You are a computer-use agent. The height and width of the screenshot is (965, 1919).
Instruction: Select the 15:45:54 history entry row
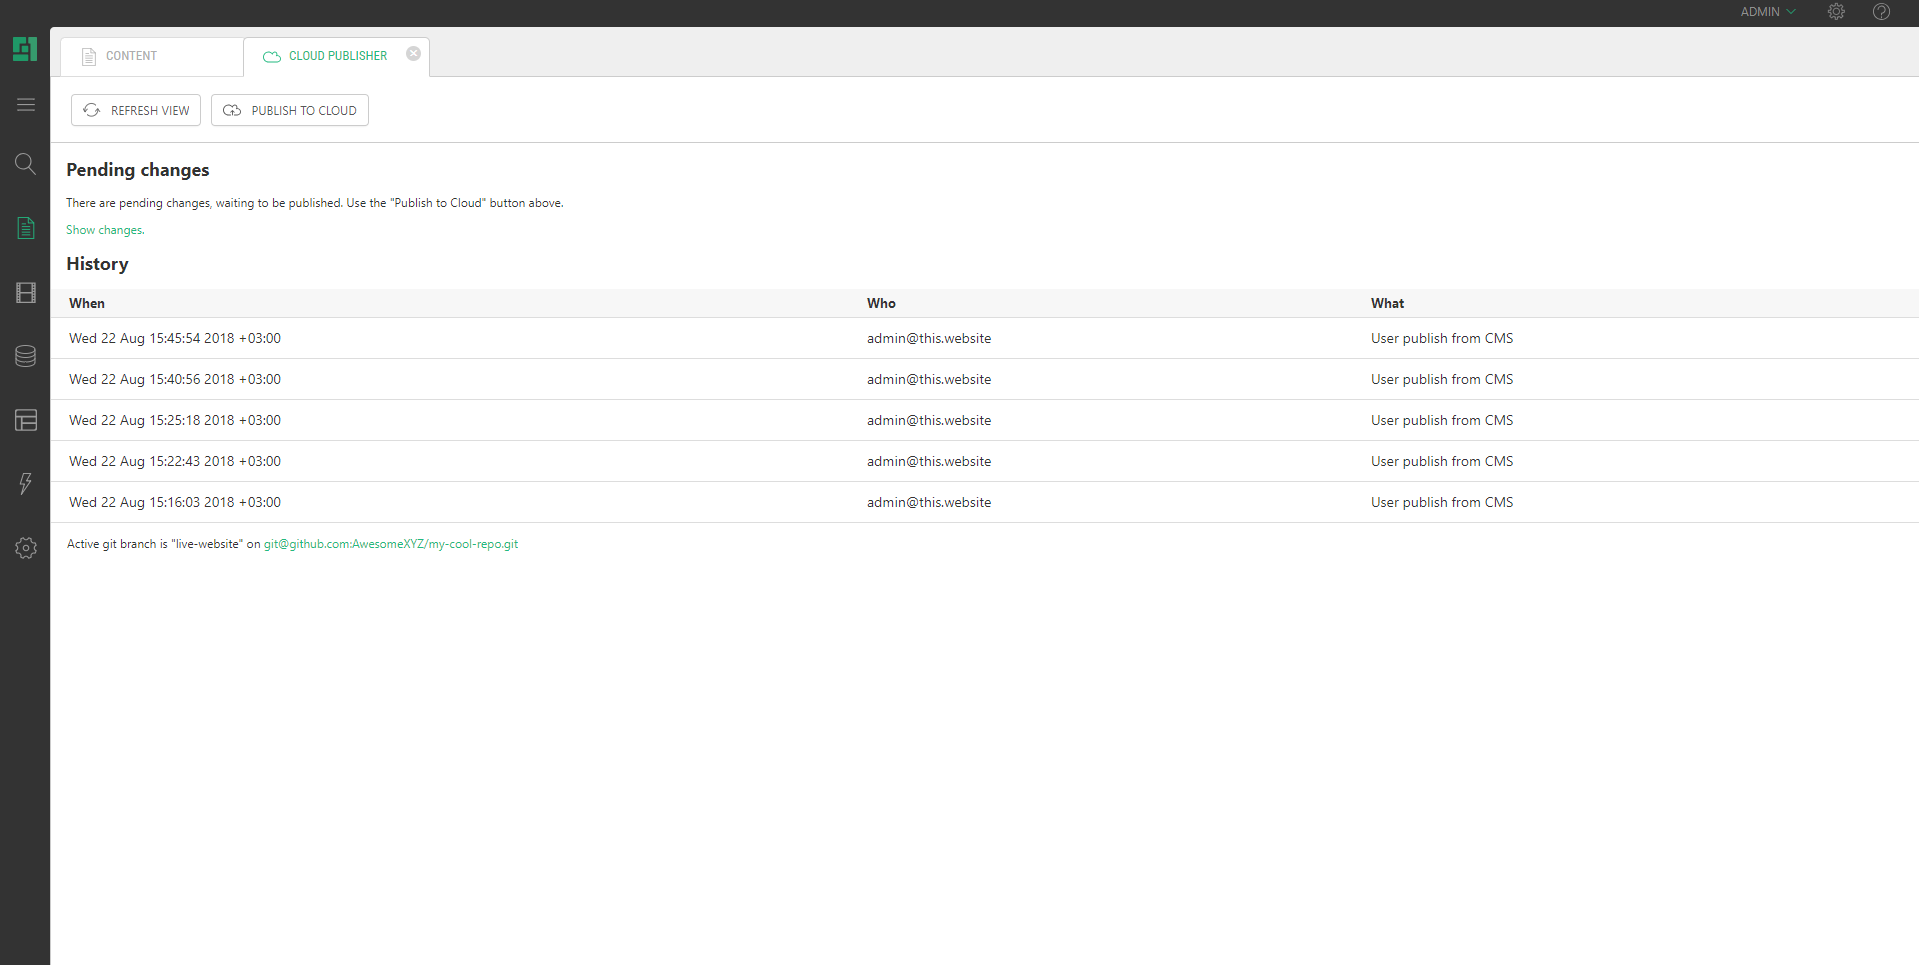coord(175,339)
